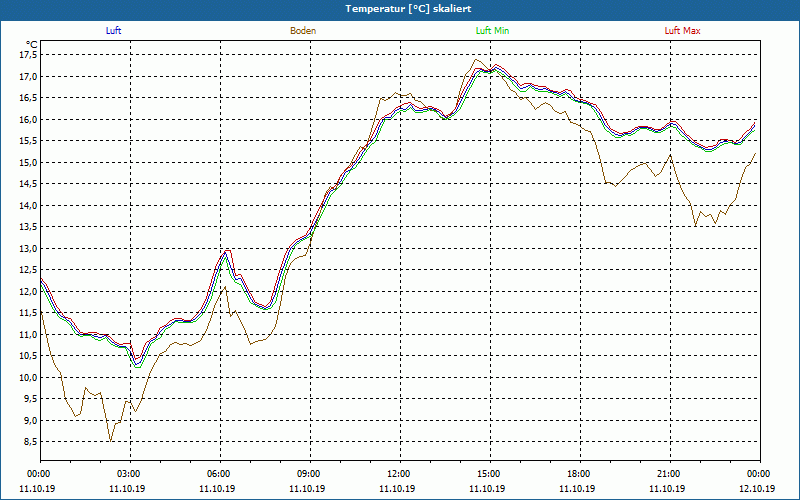Click the red Luft Max legend label

[x=682, y=31]
